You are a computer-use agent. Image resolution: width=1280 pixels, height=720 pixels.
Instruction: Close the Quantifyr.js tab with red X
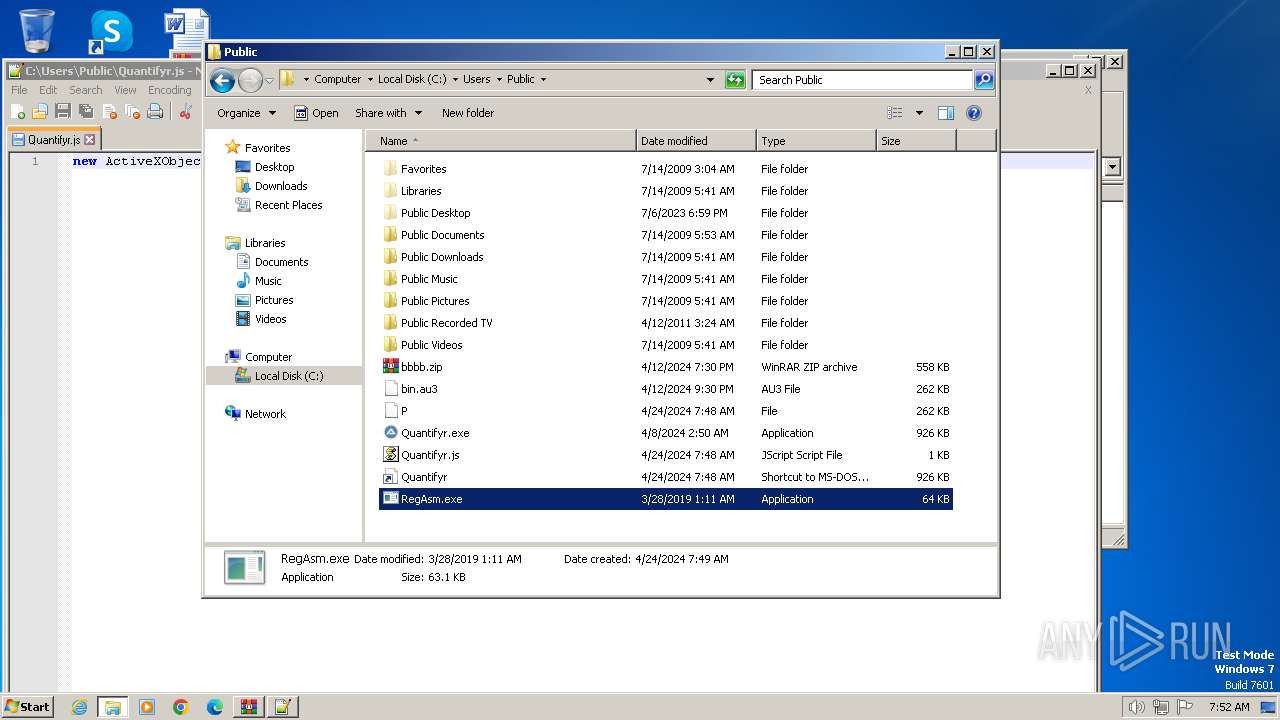click(90, 140)
